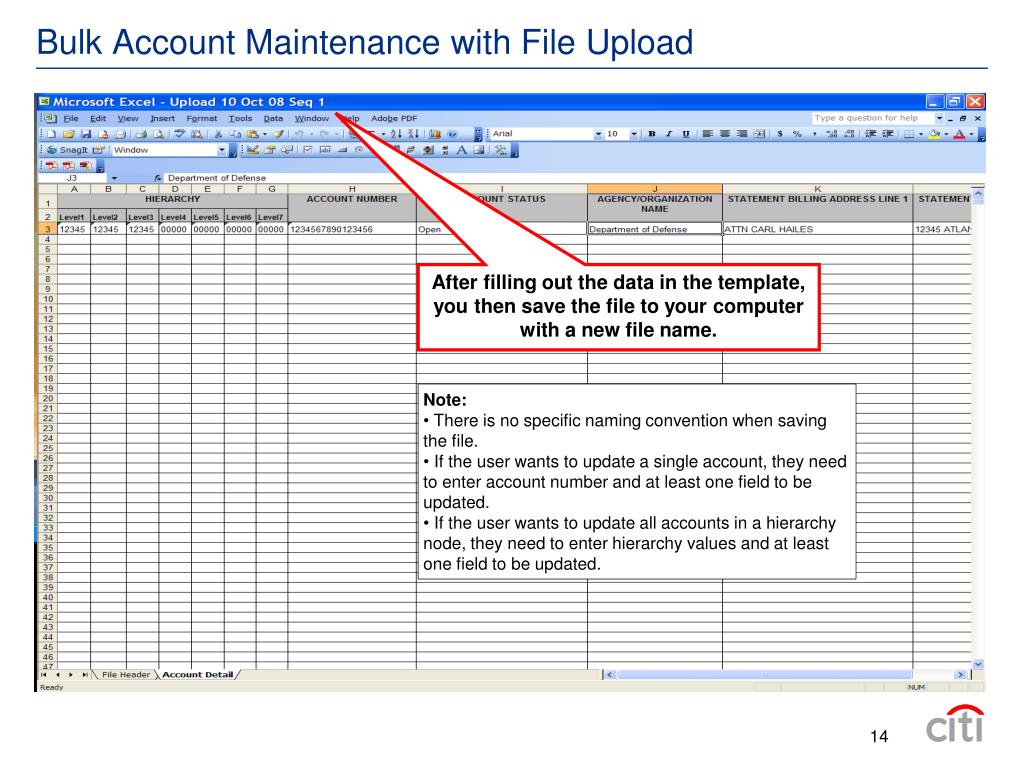Screen dimensions: 1024x768
Task: Click the Open file folder icon
Action: coord(69,134)
